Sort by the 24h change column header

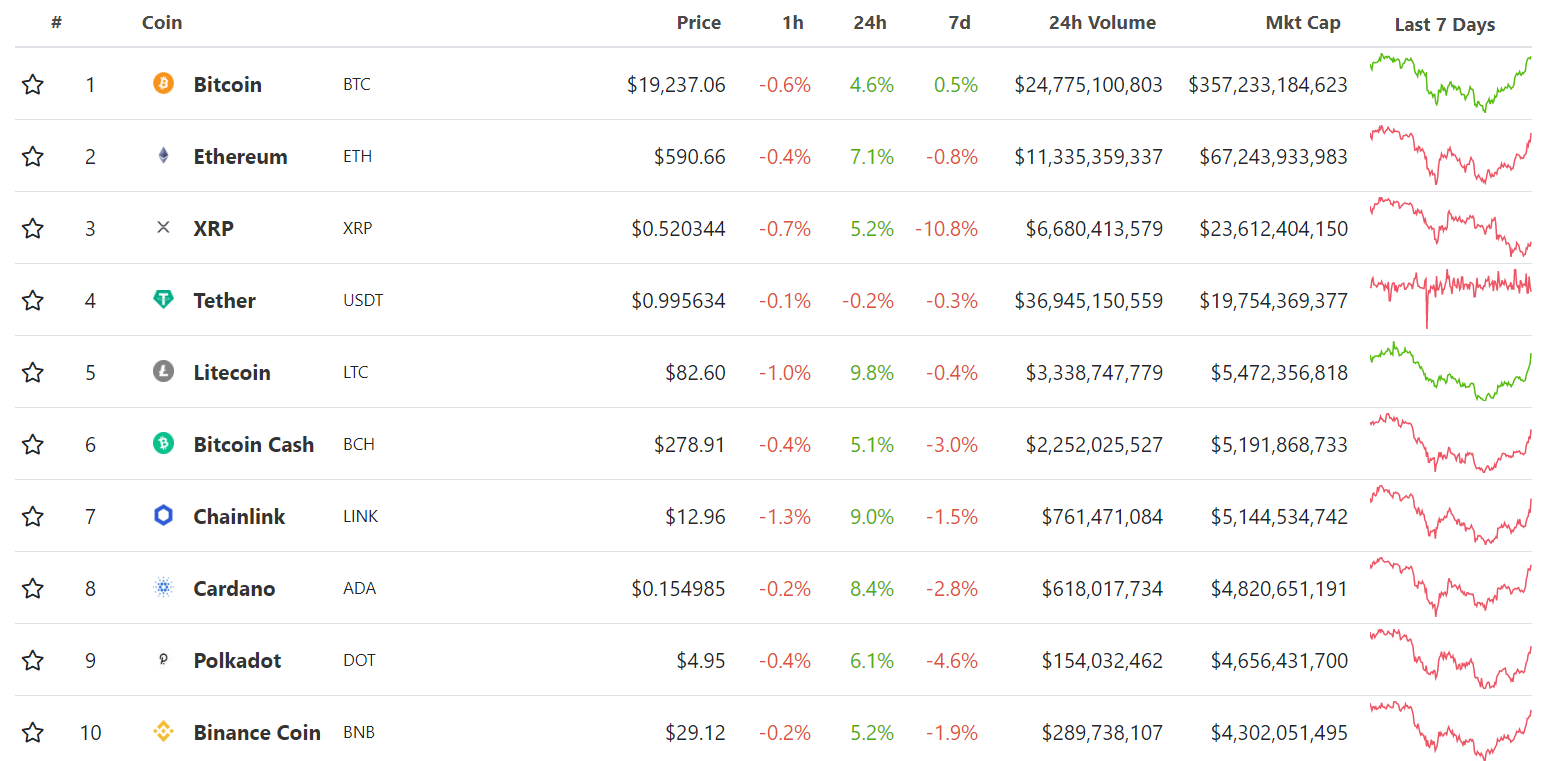(870, 22)
